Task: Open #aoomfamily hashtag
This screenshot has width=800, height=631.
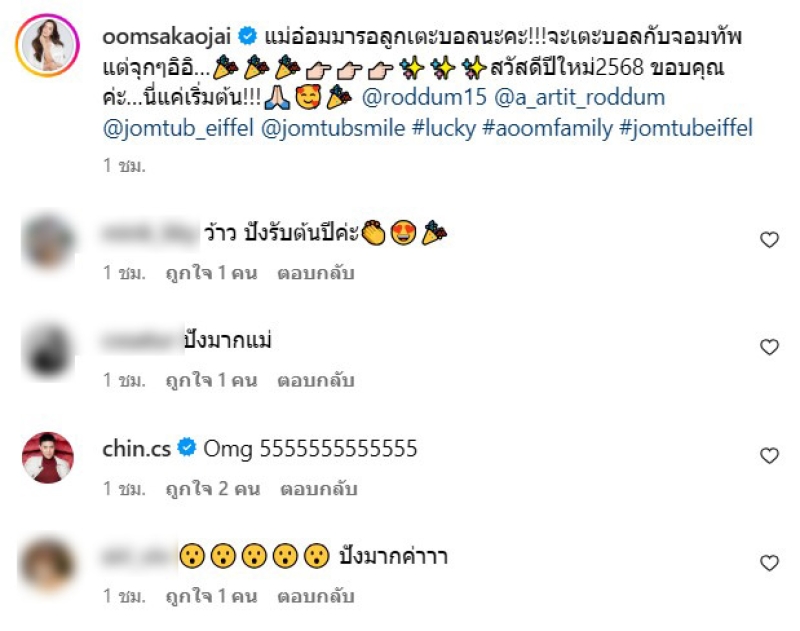Action: (547, 128)
